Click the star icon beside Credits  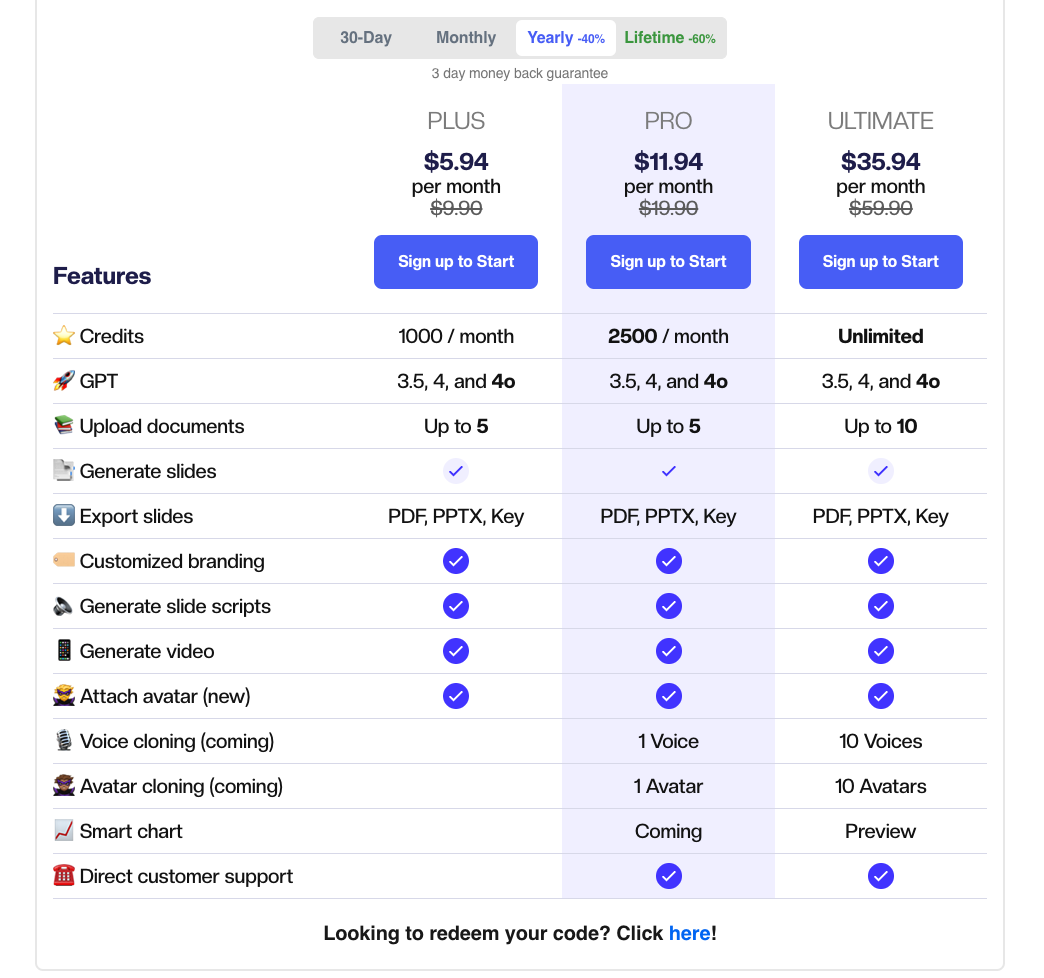click(64, 337)
